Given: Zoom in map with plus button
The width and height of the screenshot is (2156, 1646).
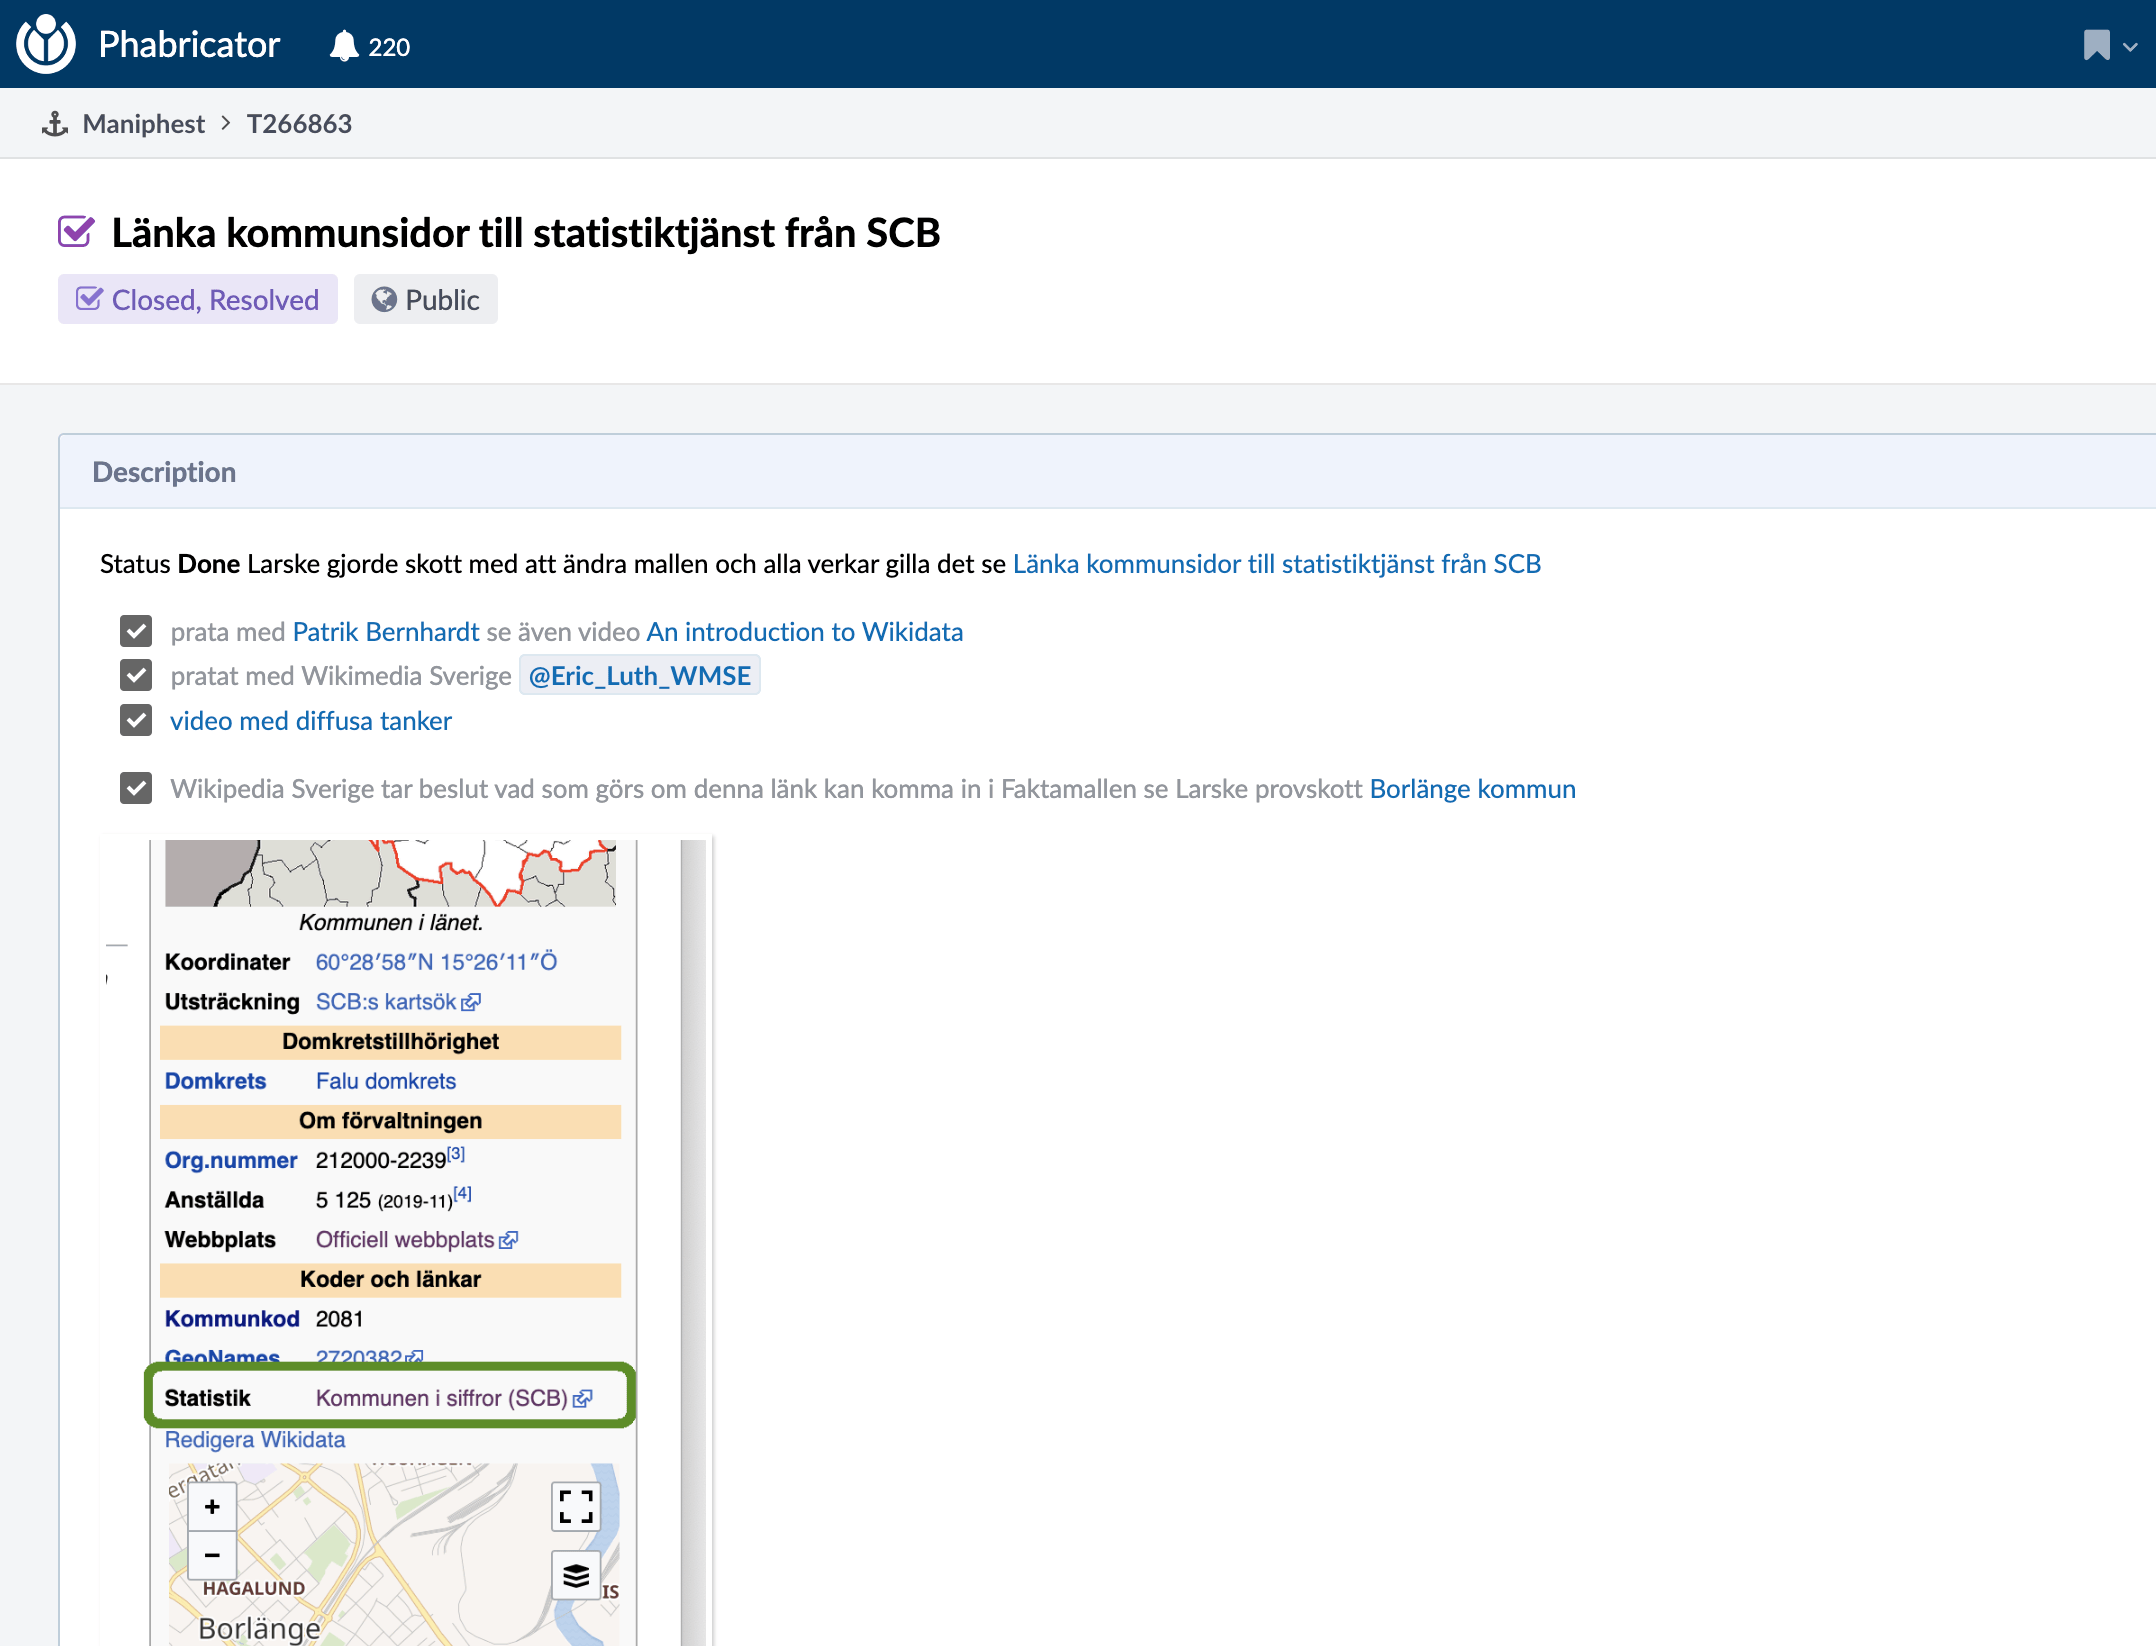Looking at the screenshot, I should 212,1506.
